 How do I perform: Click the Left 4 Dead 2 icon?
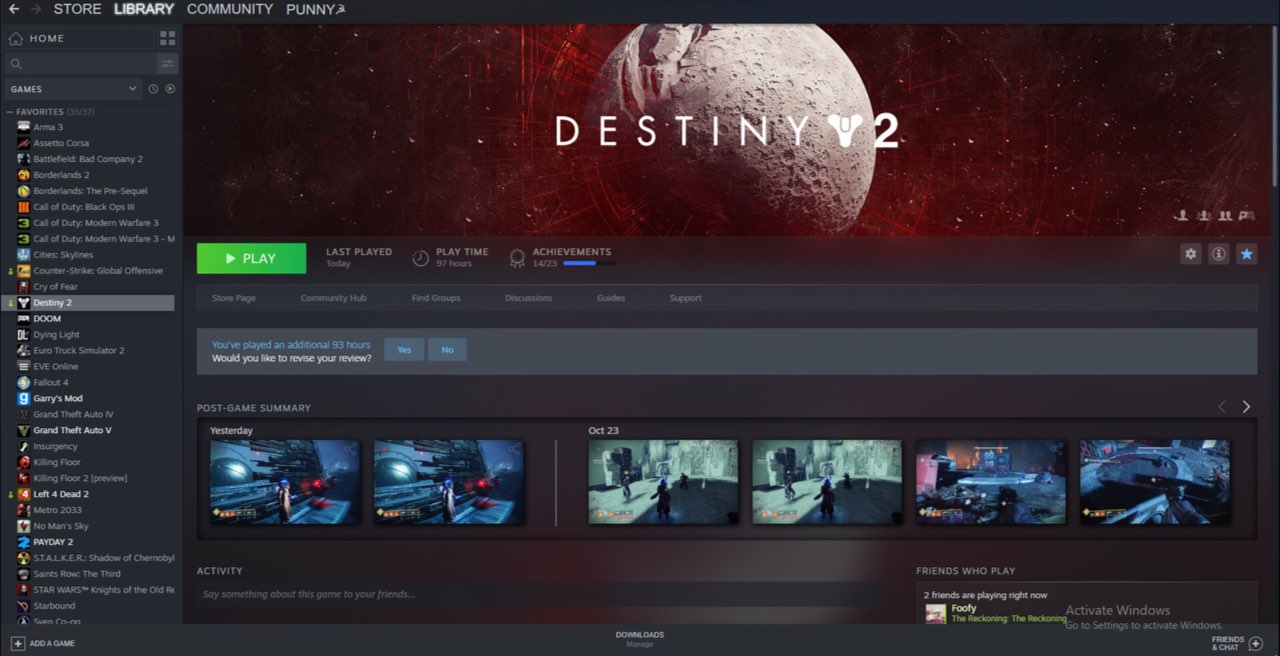tap(23, 494)
